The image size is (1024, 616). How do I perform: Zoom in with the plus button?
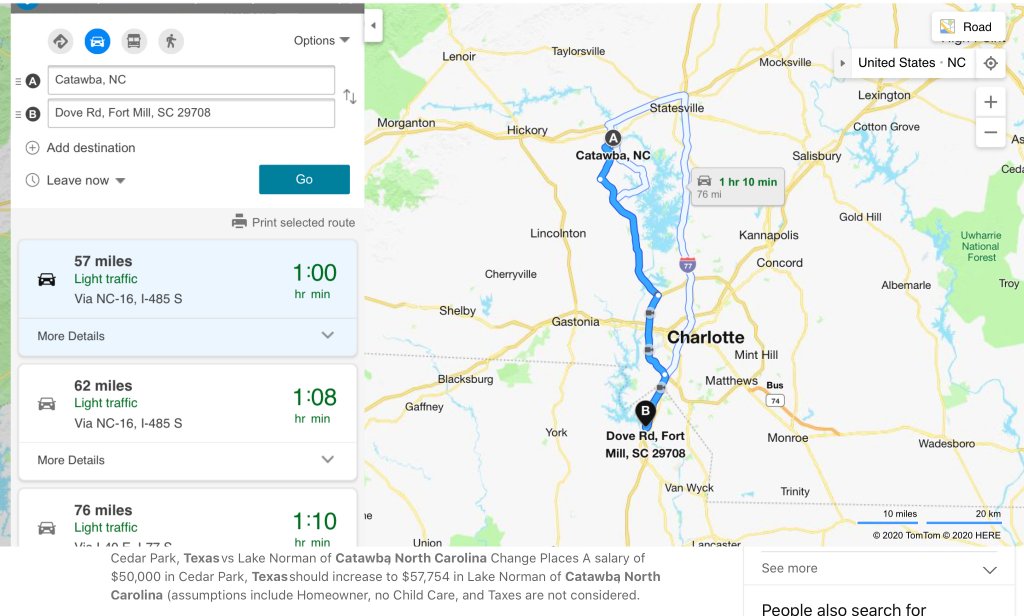coord(990,102)
